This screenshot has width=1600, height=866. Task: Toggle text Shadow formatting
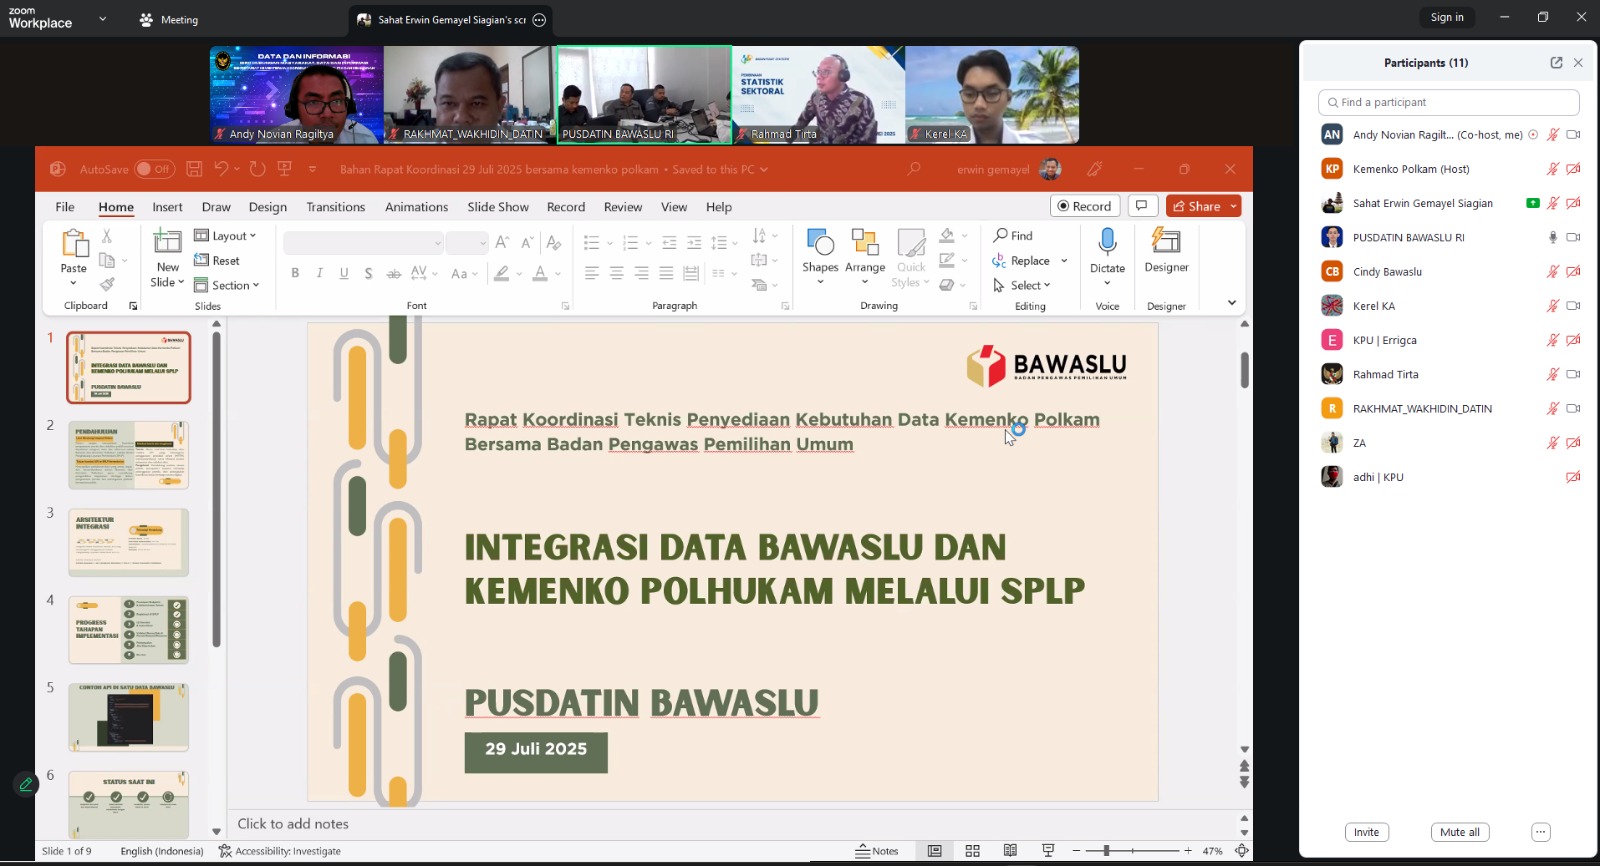pyautogui.click(x=369, y=273)
